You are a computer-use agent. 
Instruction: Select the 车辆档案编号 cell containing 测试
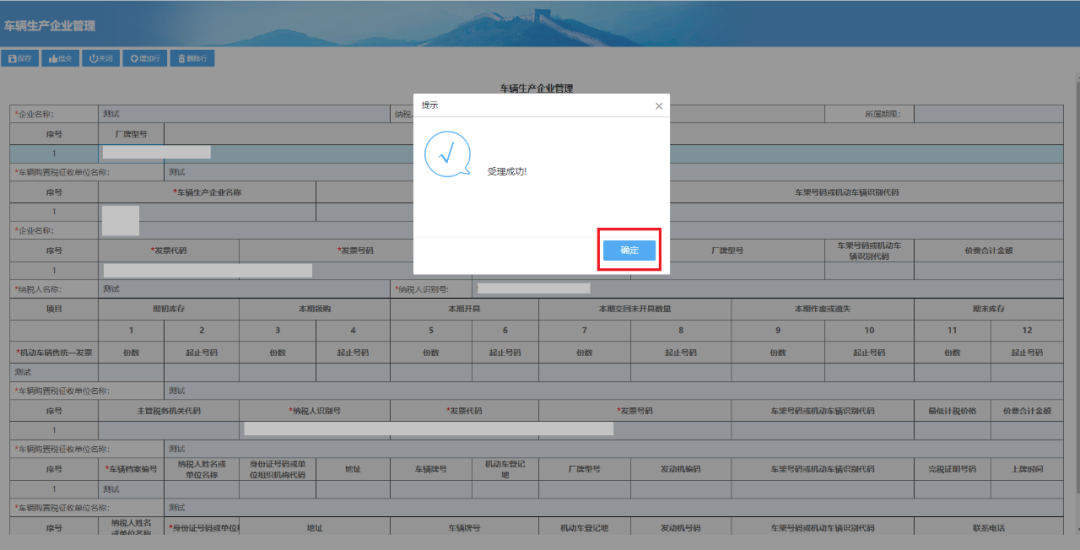(132, 489)
